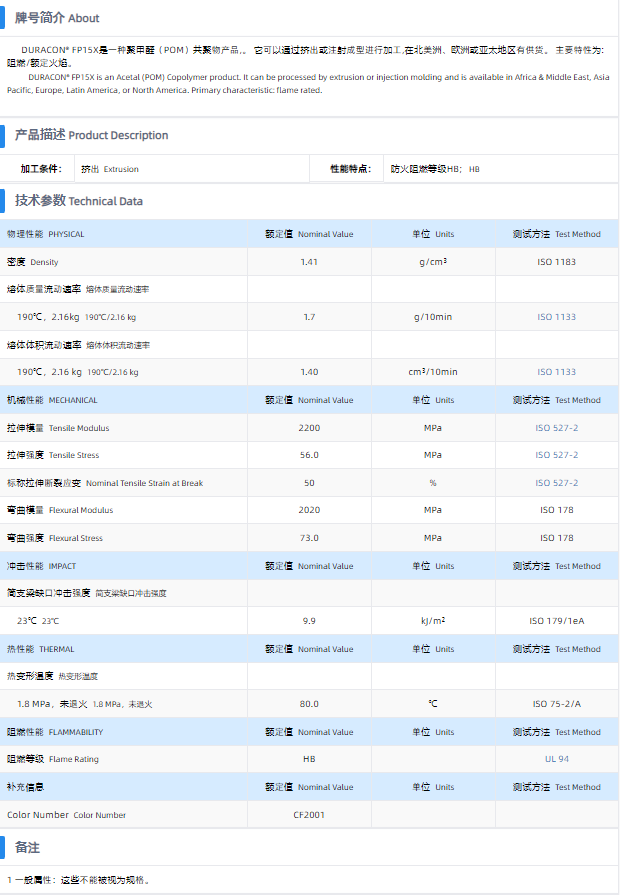620x895 pixels.
Task: Select the ISO 179/1eA test method cell
Action: click(556, 621)
